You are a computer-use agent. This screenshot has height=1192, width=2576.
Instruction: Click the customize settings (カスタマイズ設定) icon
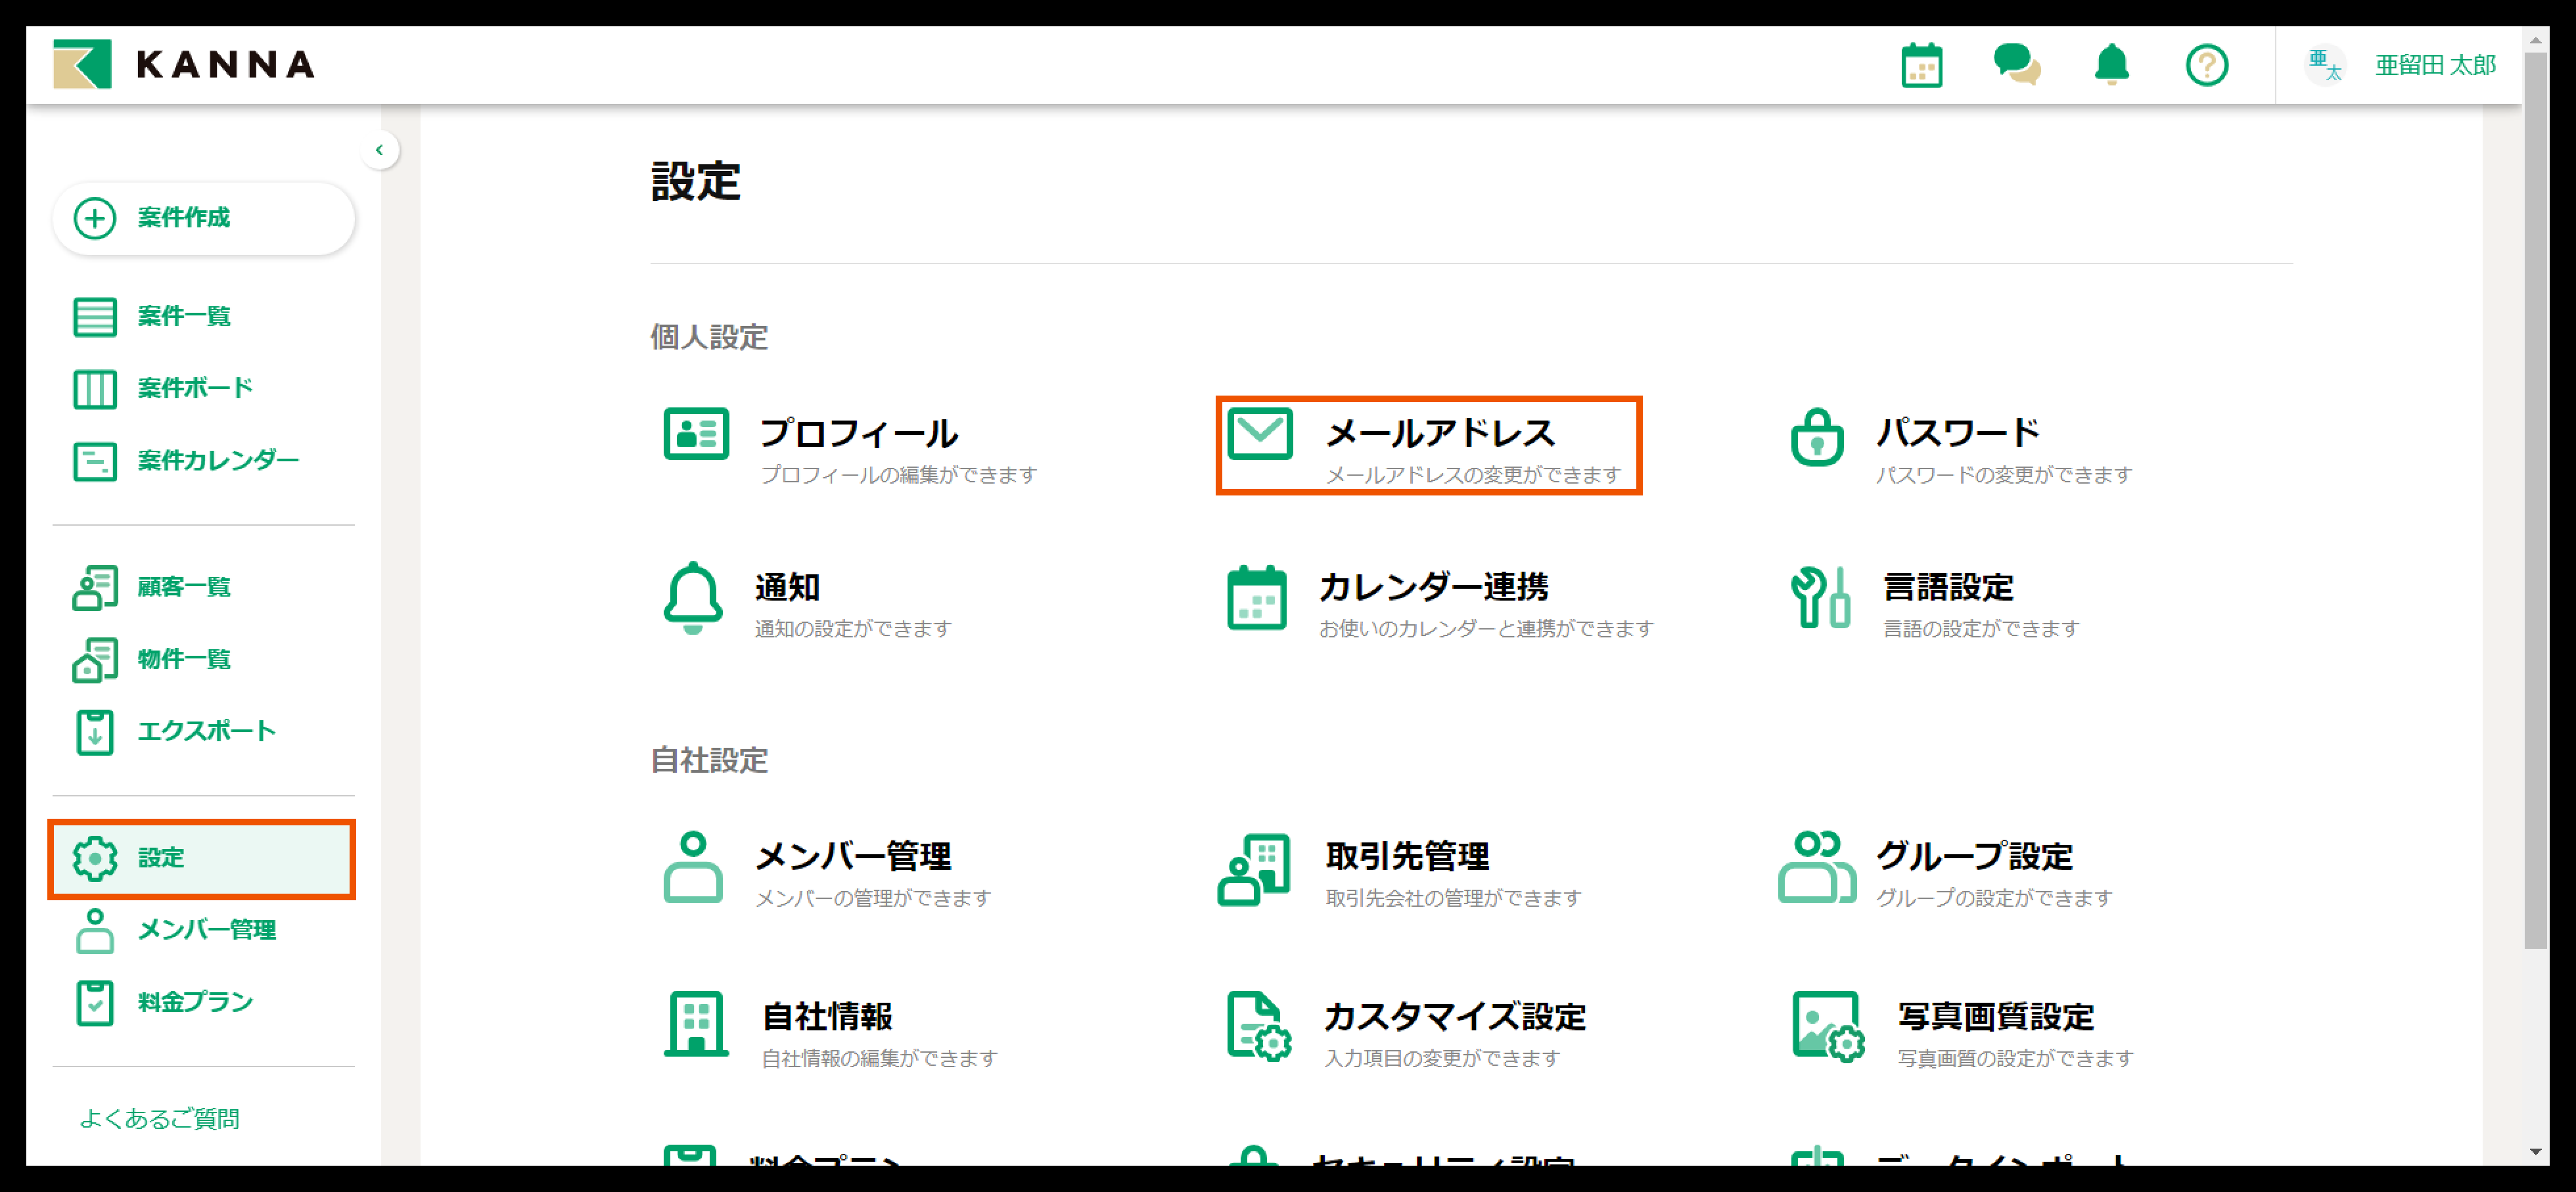(1258, 1026)
